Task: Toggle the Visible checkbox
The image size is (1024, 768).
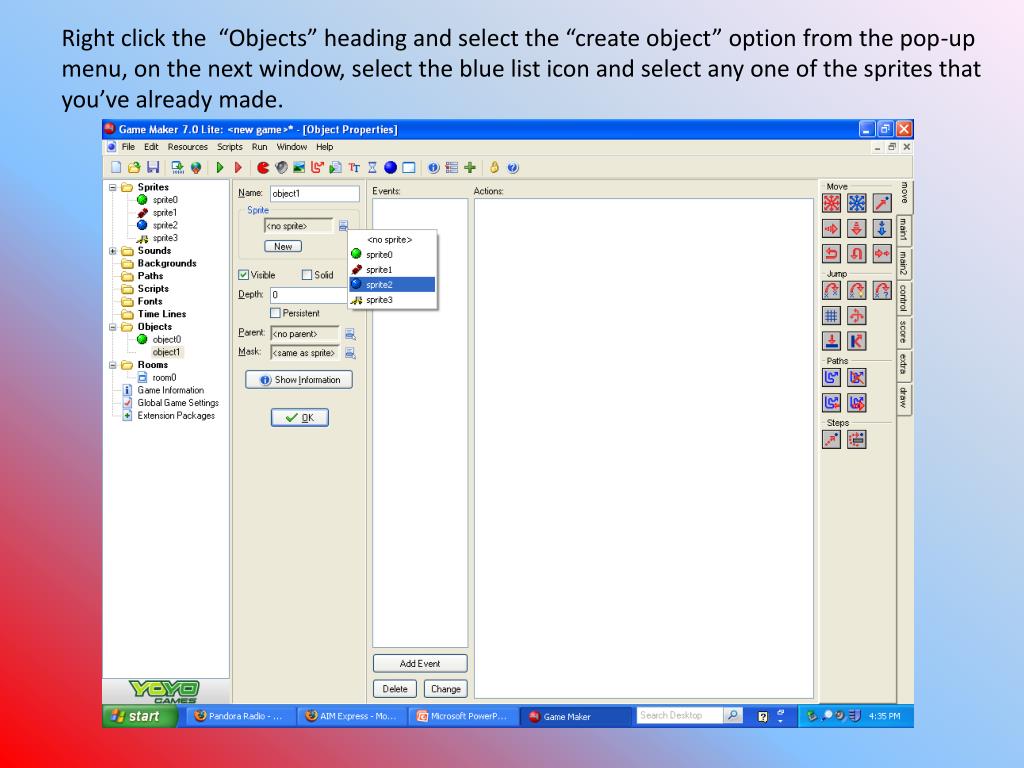Action: tap(244, 275)
